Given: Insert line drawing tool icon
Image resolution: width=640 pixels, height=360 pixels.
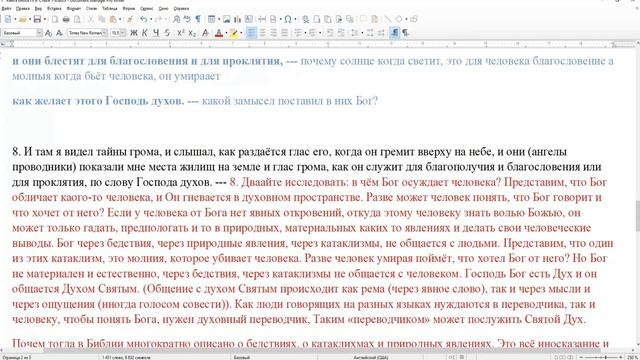Looking at the screenshot, I should pyautogui.click(x=388, y=19).
